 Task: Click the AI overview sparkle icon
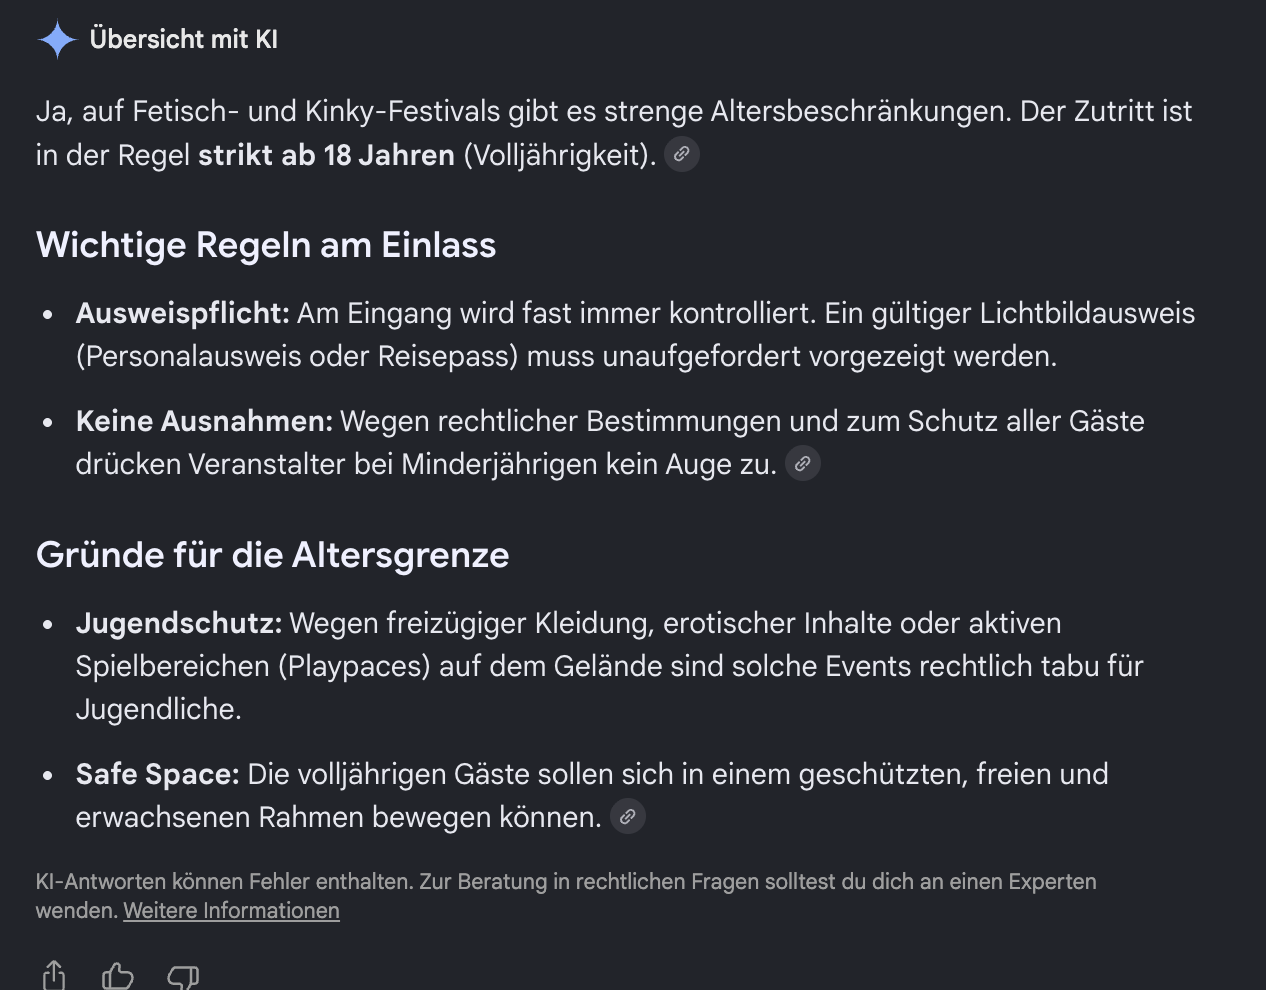[57, 40]
